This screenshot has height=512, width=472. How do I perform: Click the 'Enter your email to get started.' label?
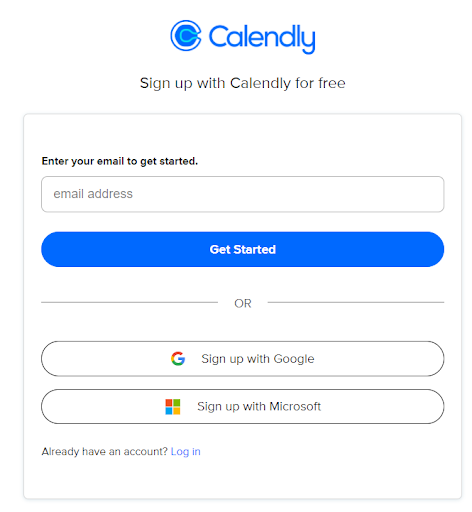click(120, 161)
